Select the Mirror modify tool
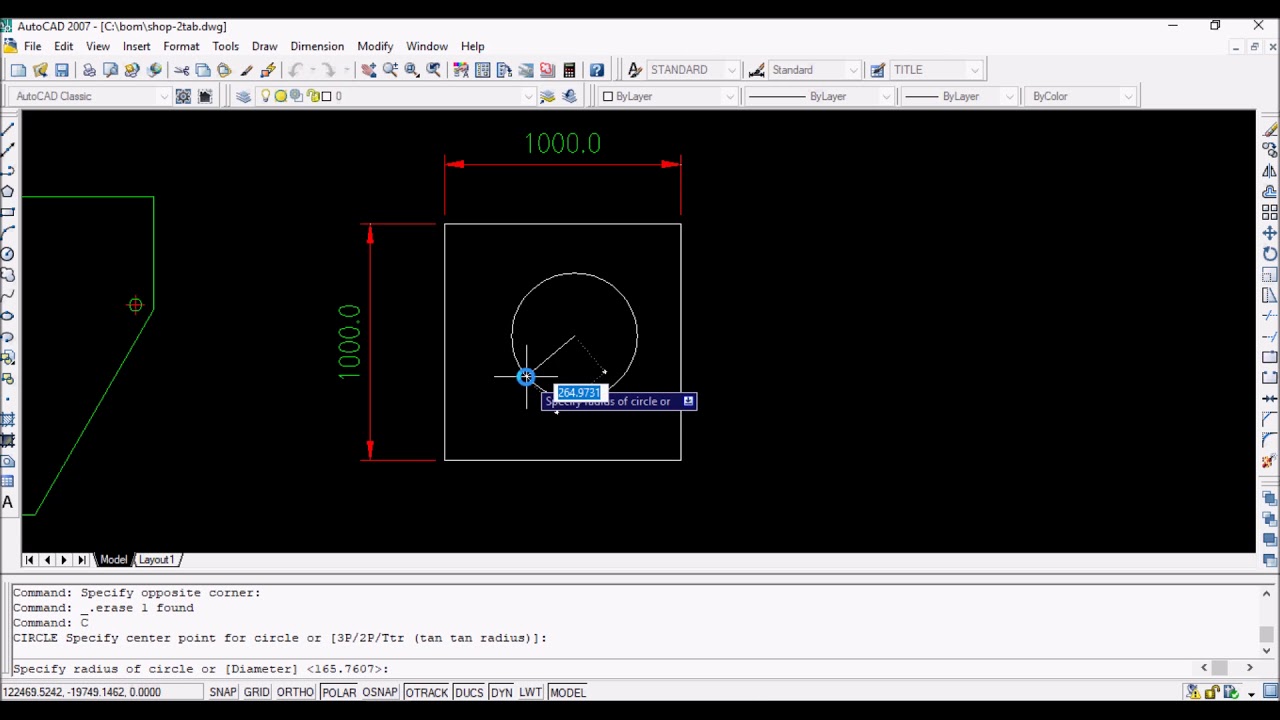The image size is (1280, 720). 1269,171
